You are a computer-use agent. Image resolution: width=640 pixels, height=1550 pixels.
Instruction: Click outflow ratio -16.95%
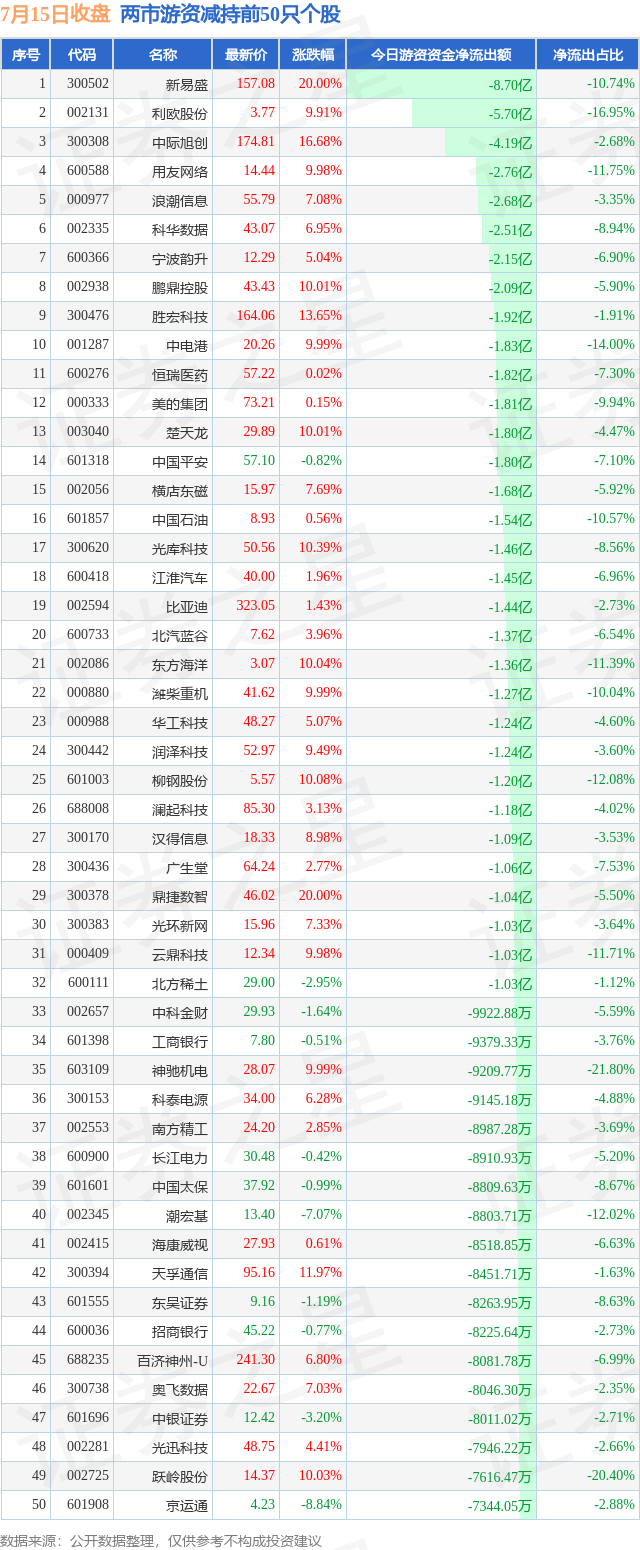(x=610, y=113)
